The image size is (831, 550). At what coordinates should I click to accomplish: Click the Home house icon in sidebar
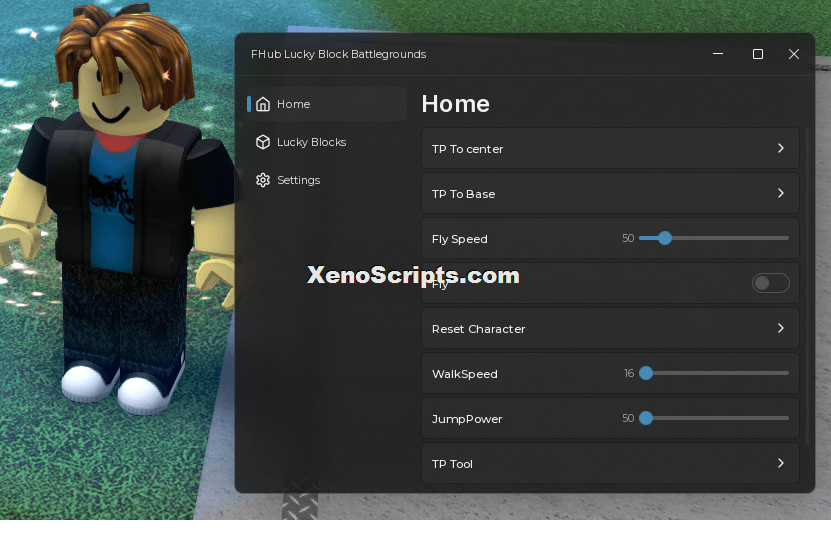(x=263, y=104)
